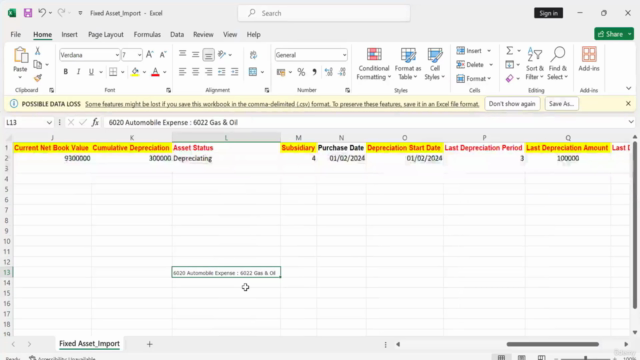Click the Paste clipboard icon
The width and height of the screenshot is (640, 360).
tap(20, 55)
